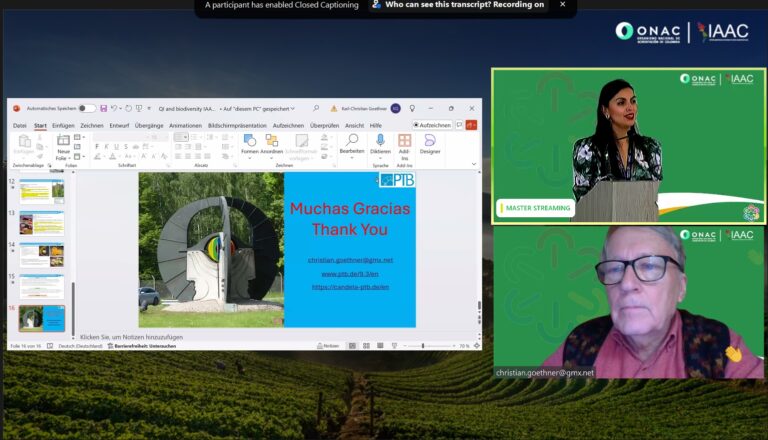The width and height of the screenshot is (768, 440).
Task: Toggle bold formatting in Schriftart group
Action: 97,146
